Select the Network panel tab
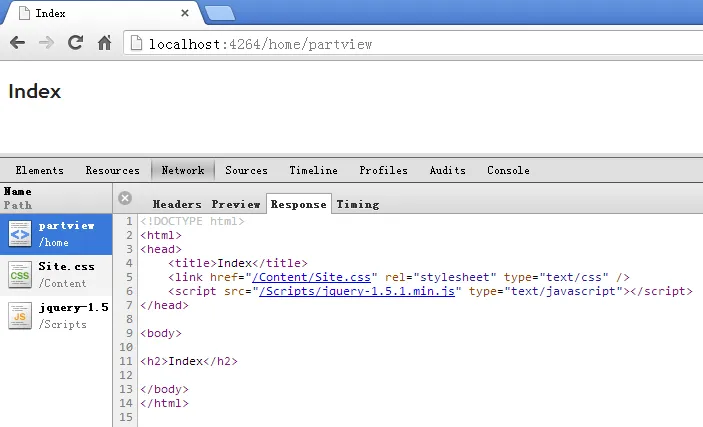 [183, 170]
